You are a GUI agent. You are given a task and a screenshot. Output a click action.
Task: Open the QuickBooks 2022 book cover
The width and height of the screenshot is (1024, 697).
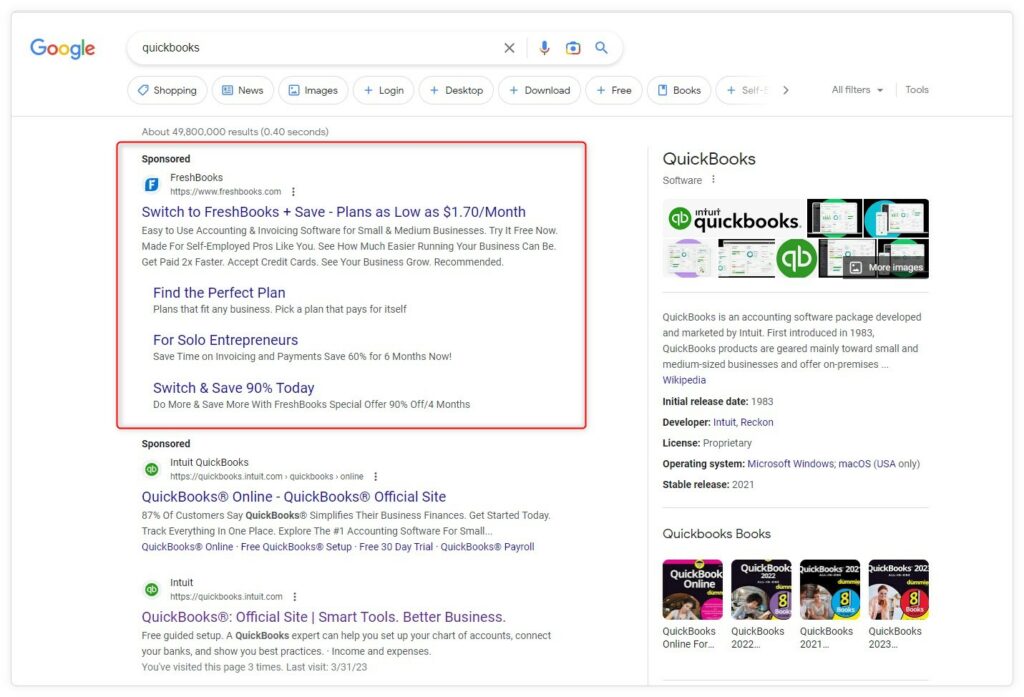[761, 589]
